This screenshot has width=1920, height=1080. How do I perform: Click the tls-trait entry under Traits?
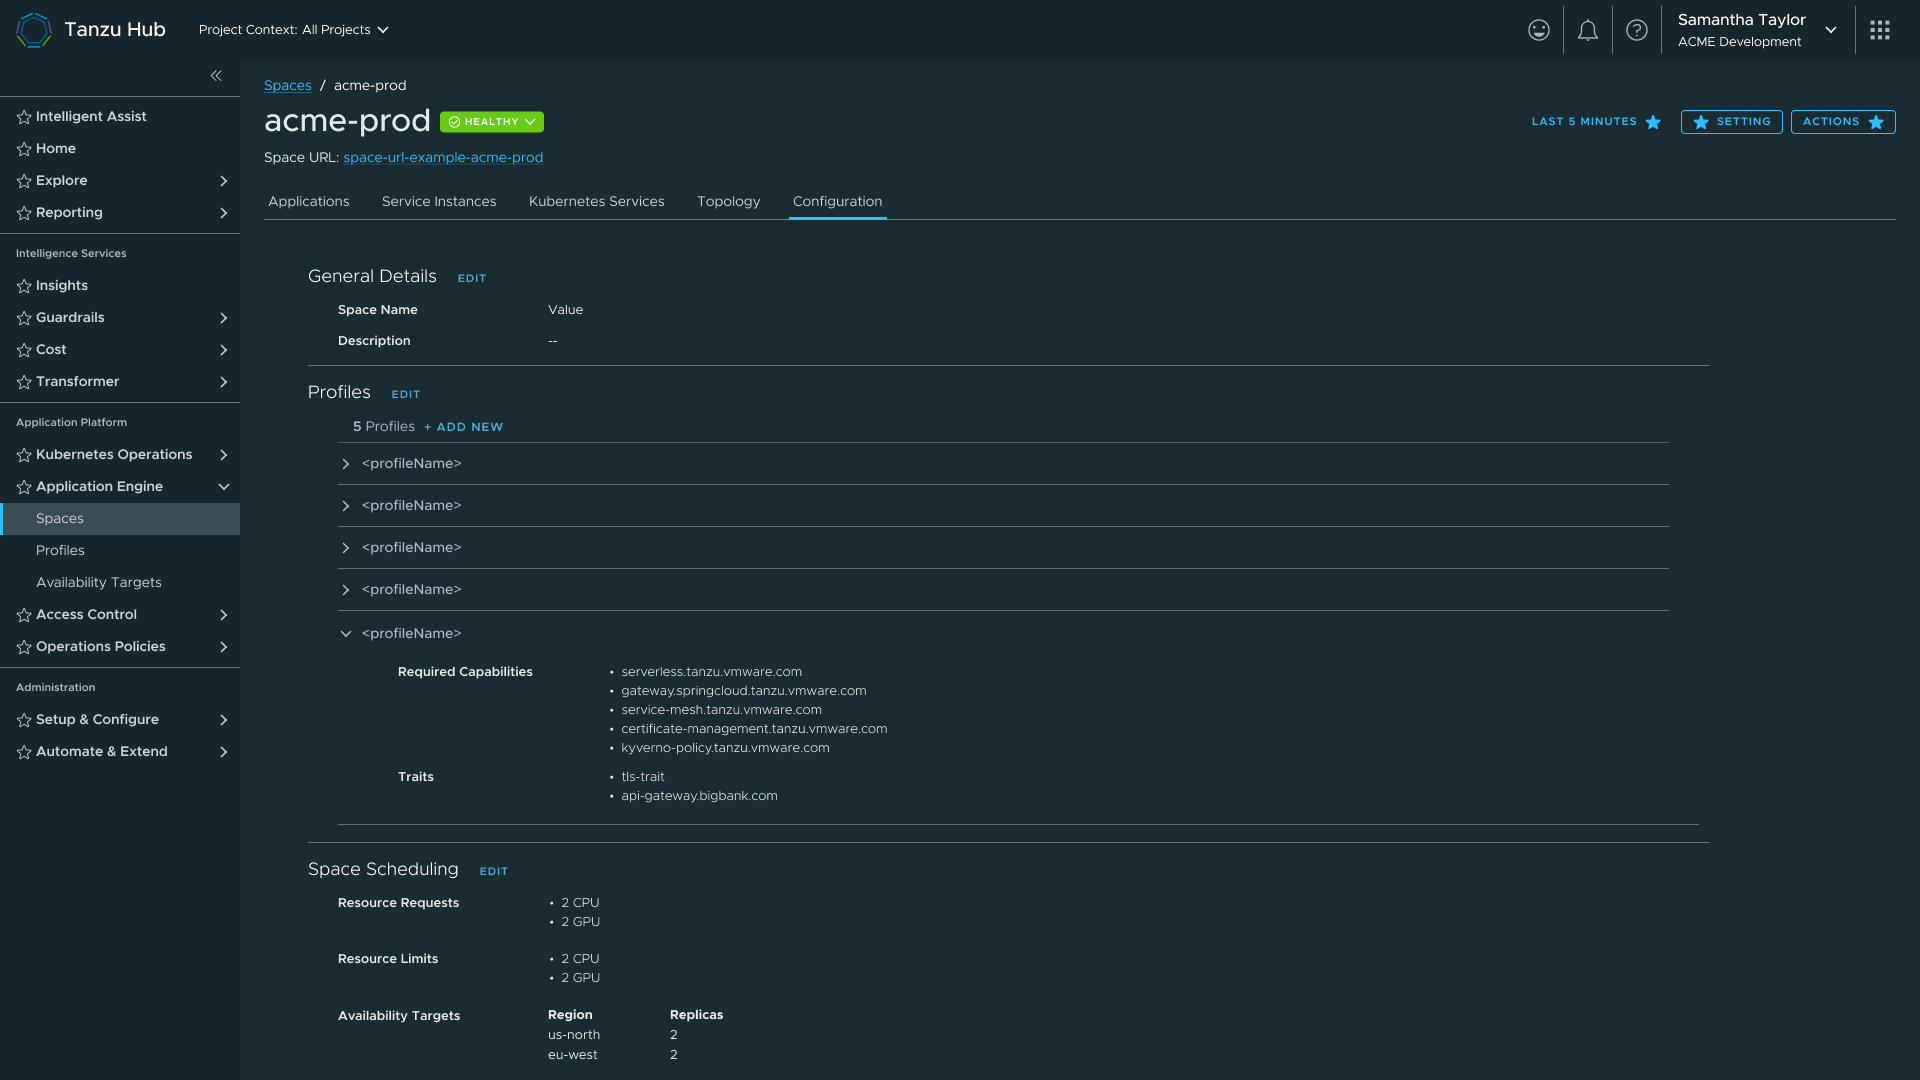(x=643, y=777)
